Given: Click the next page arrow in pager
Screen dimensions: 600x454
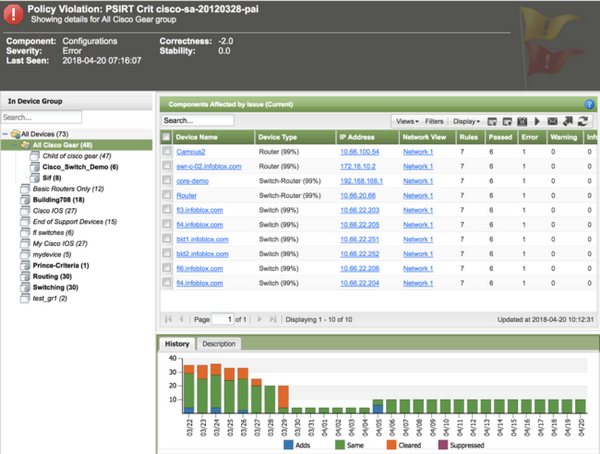Looking at the screenshot, I should coord(257,319).
